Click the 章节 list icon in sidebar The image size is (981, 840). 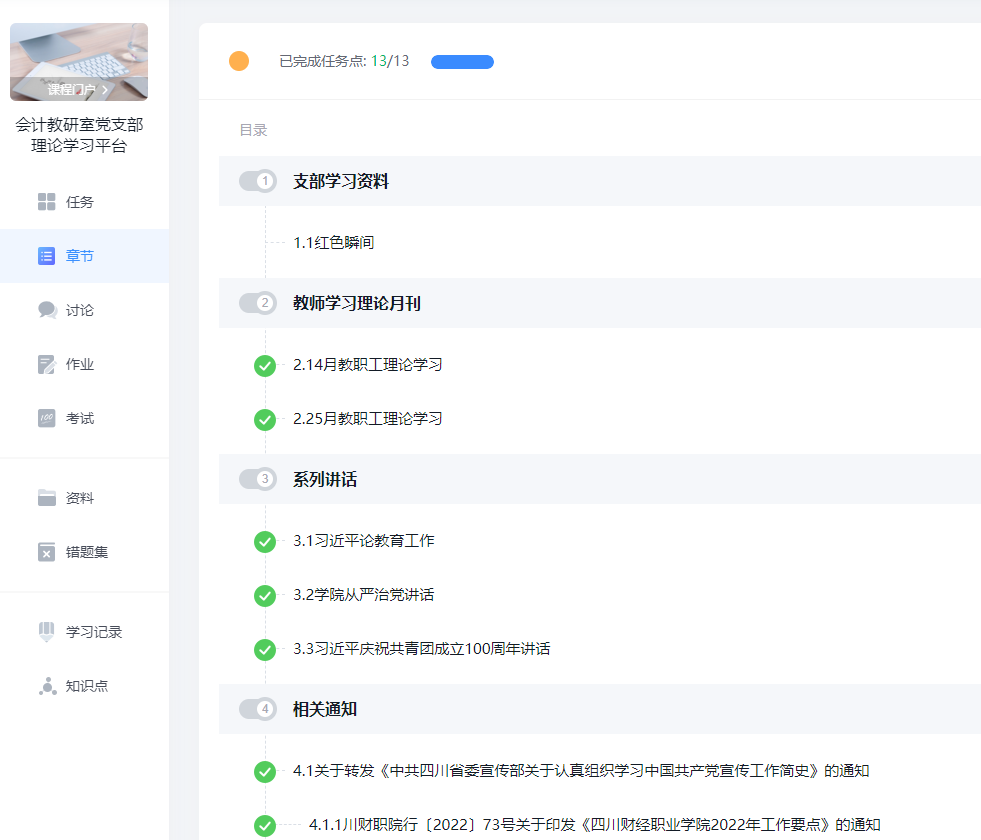pyautogui.click(x=47, y=256)
